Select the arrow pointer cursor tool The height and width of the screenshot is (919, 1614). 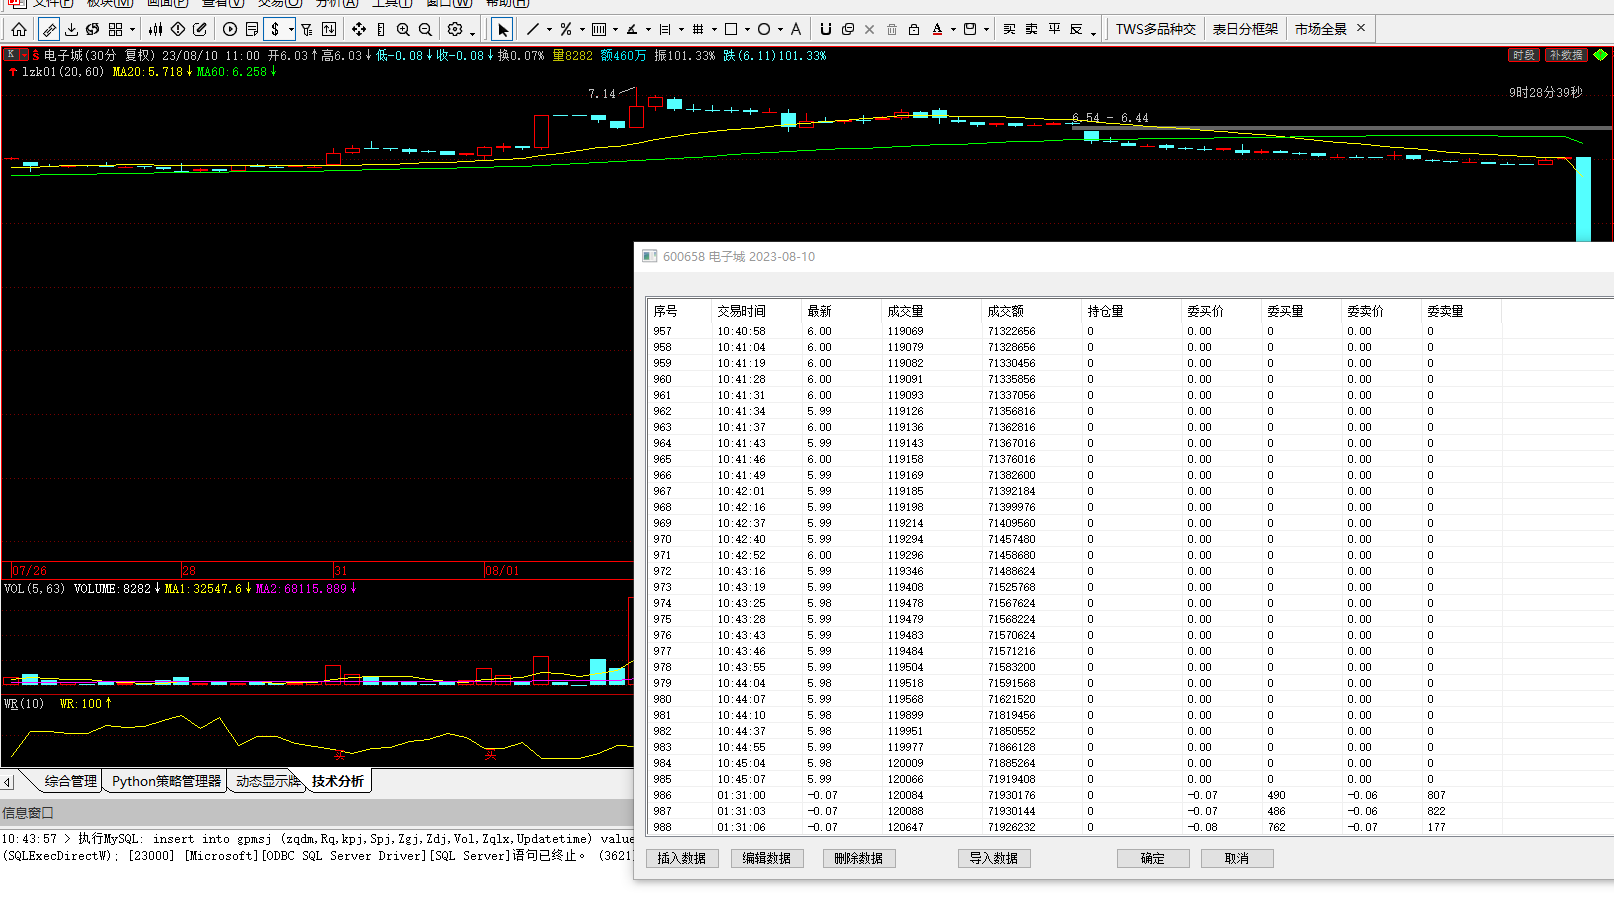[502, 29]
